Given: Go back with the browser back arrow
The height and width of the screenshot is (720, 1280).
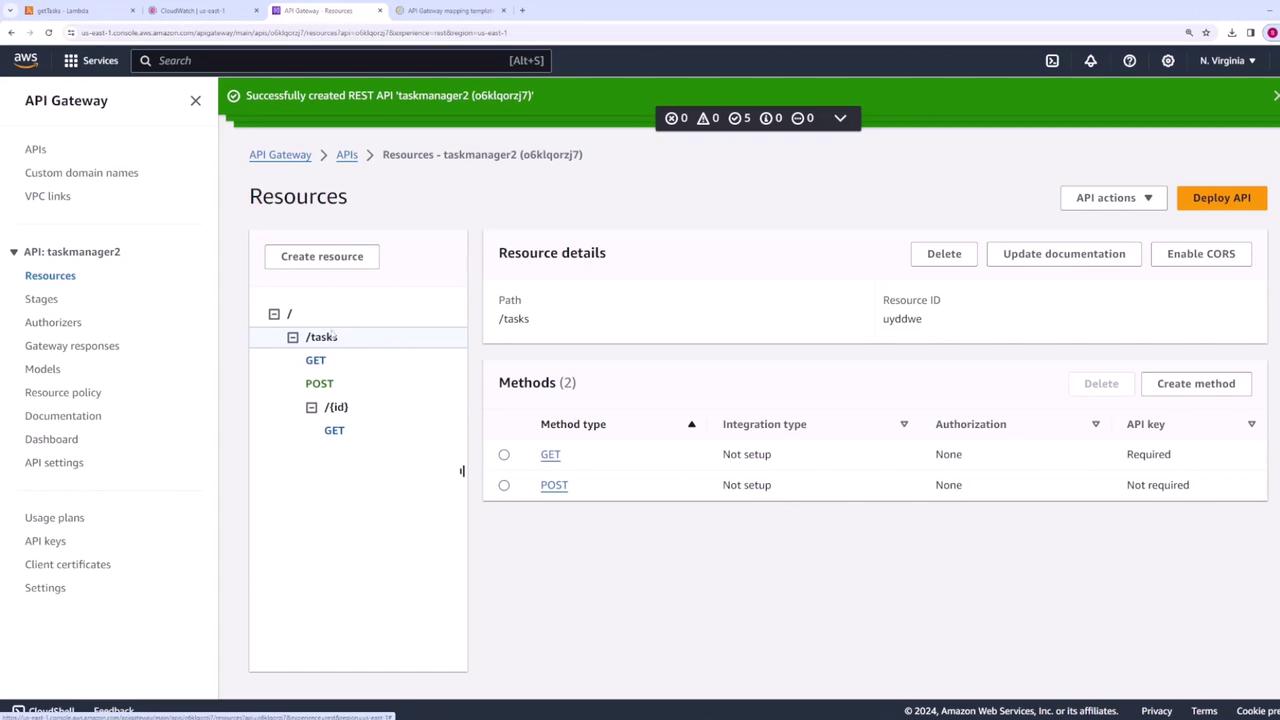Looking at the screenshot, I should (11, 32).
